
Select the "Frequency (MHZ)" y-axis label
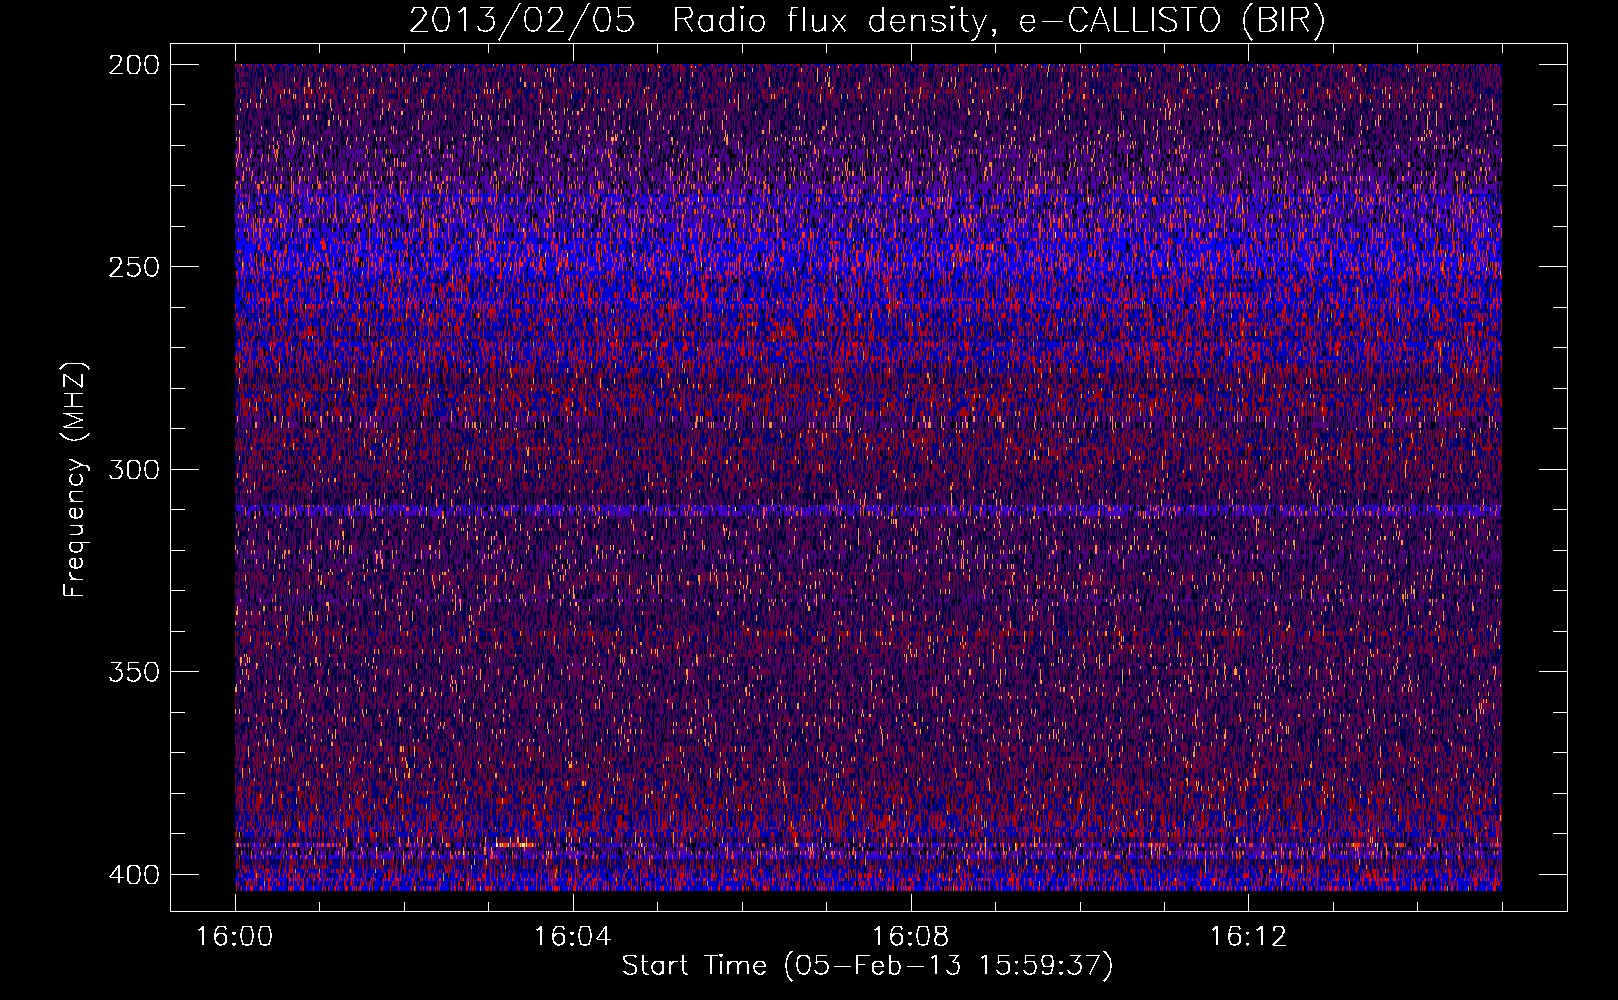75,480
